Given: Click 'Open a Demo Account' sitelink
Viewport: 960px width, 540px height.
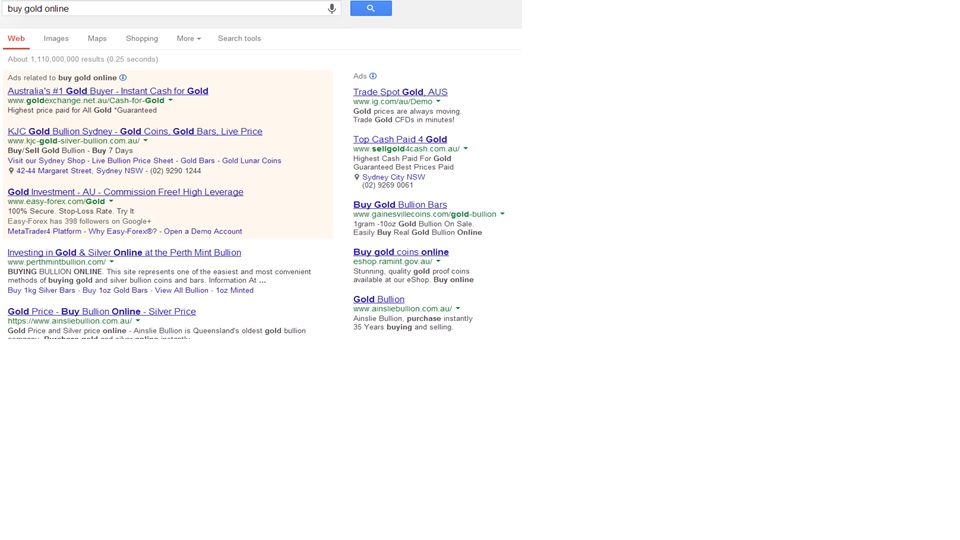Looking at the screenshot, I should 203,231.
